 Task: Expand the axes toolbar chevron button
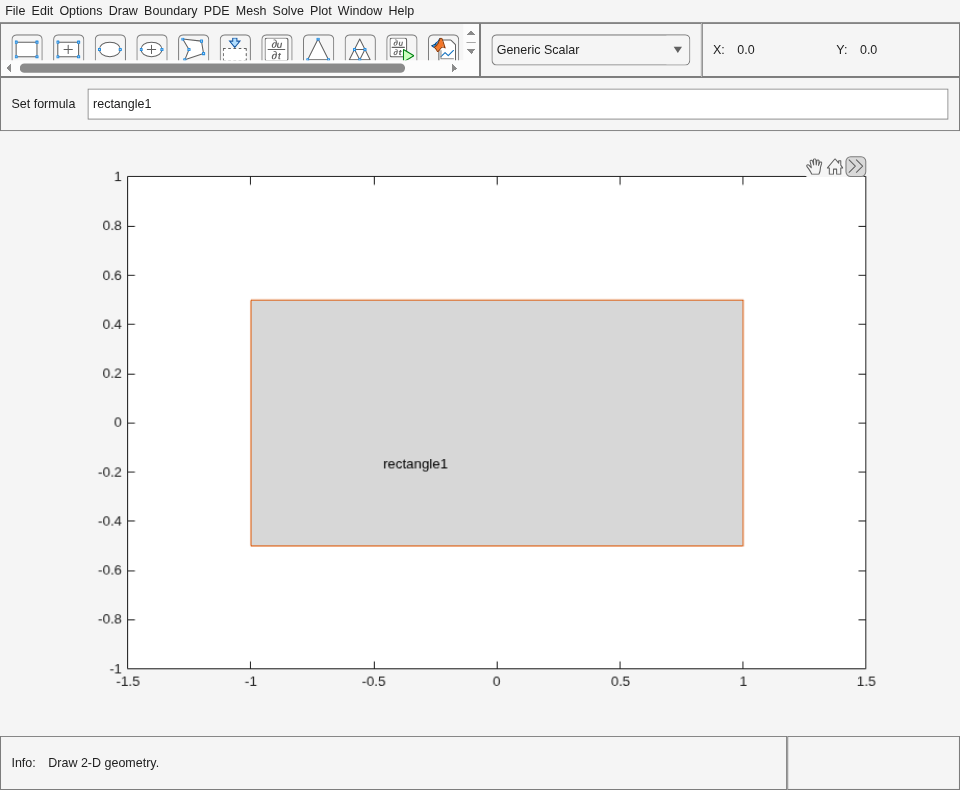[x=856, y=167]
